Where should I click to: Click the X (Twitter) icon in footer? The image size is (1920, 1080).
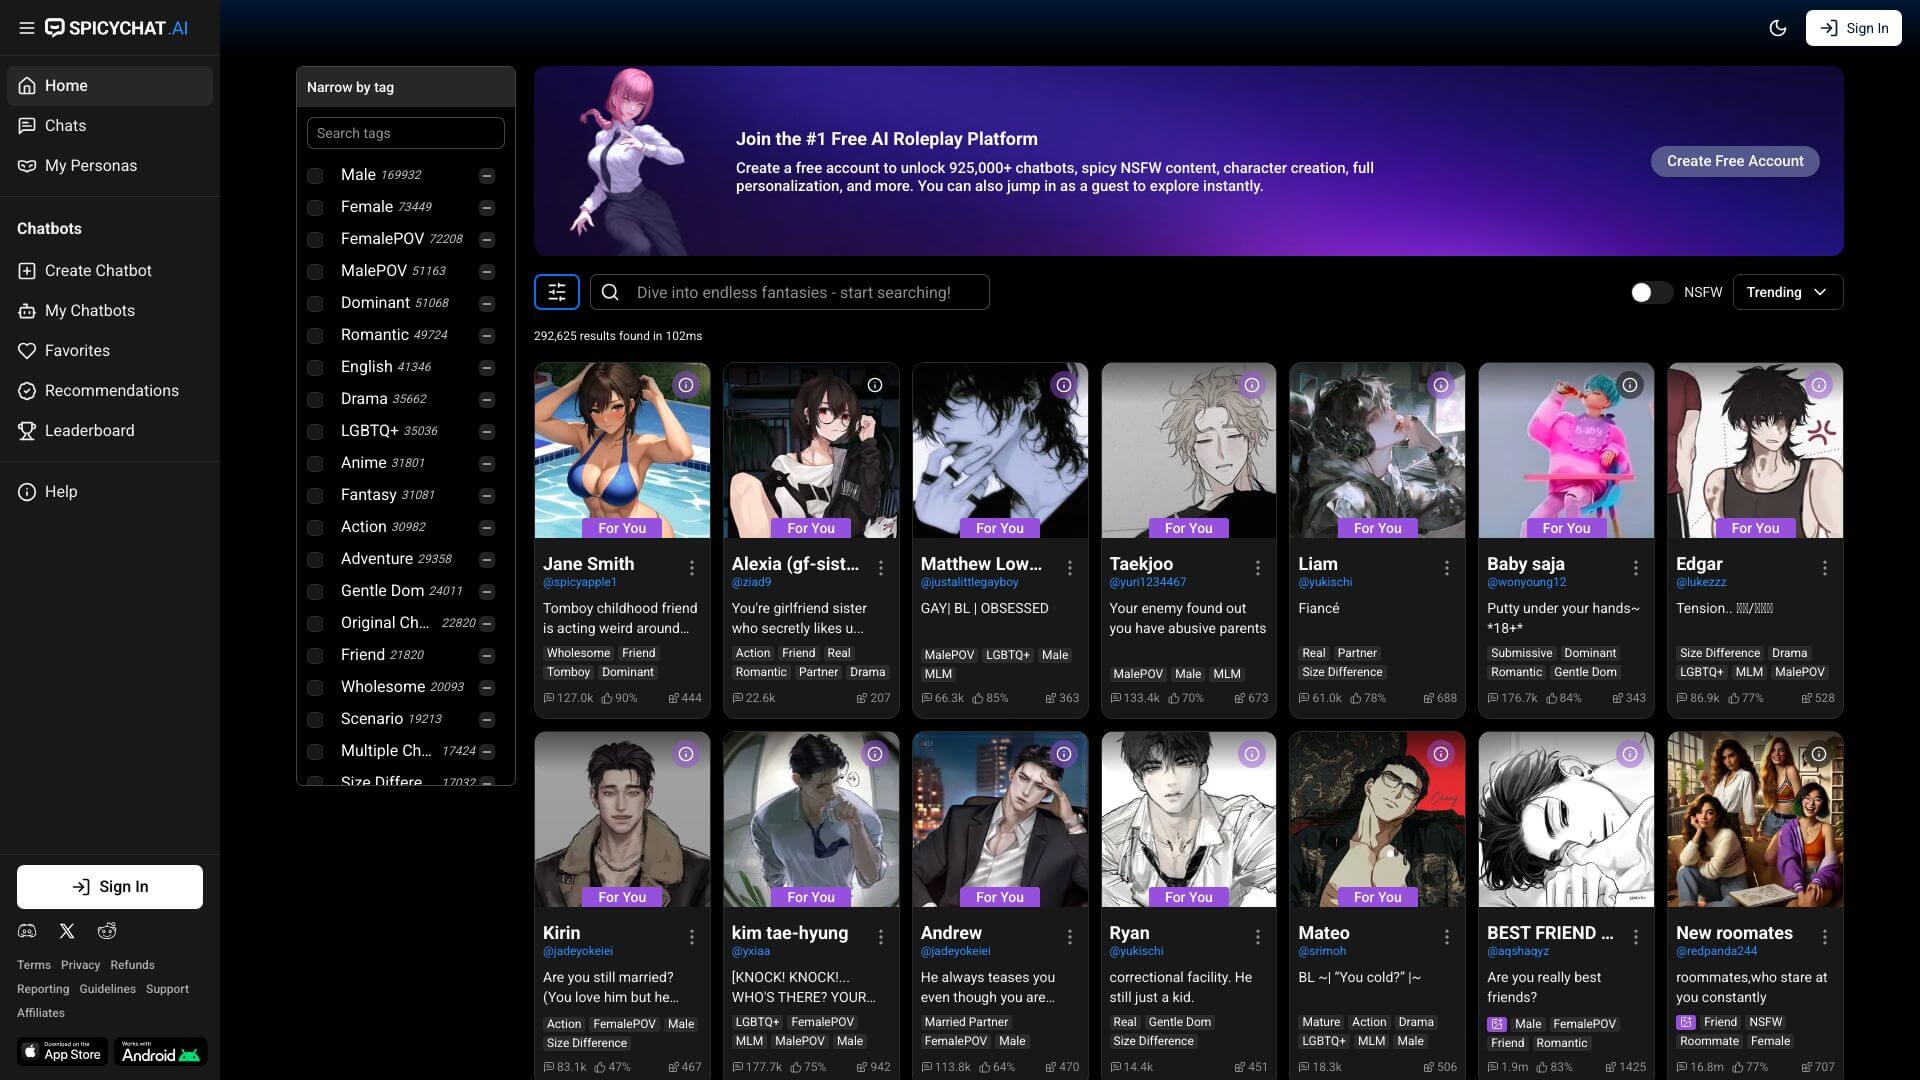point(66,931)
